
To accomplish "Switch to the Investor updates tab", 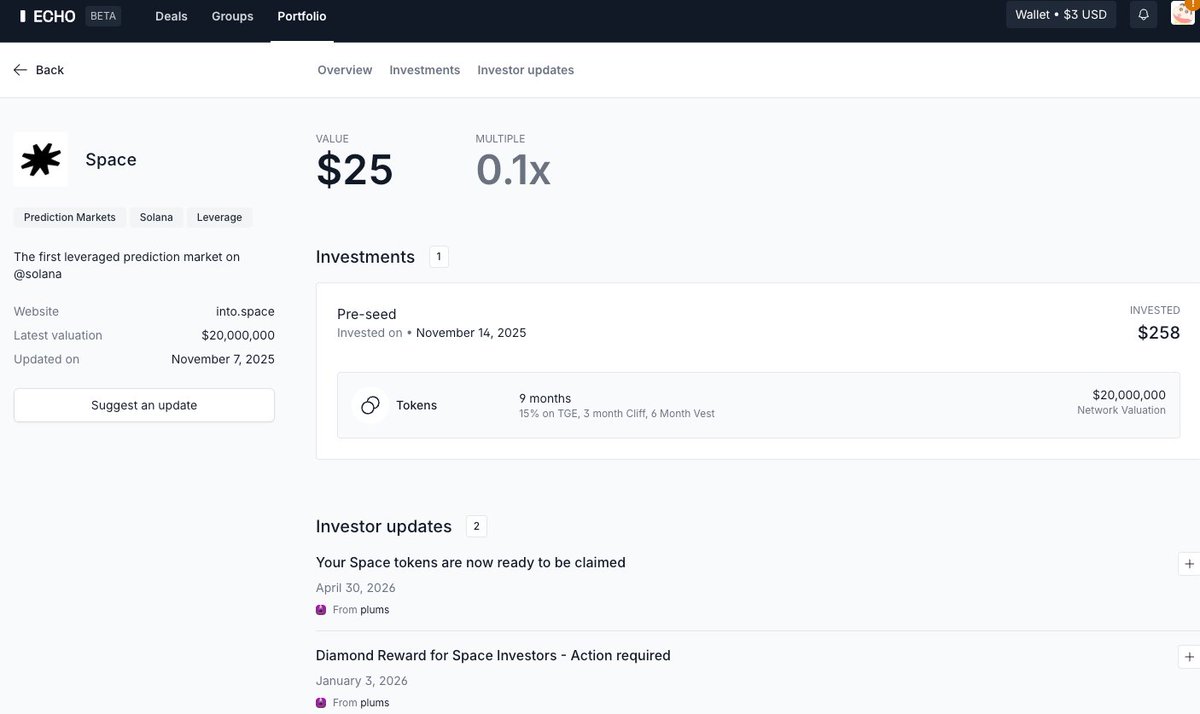I will click(526, 70).
